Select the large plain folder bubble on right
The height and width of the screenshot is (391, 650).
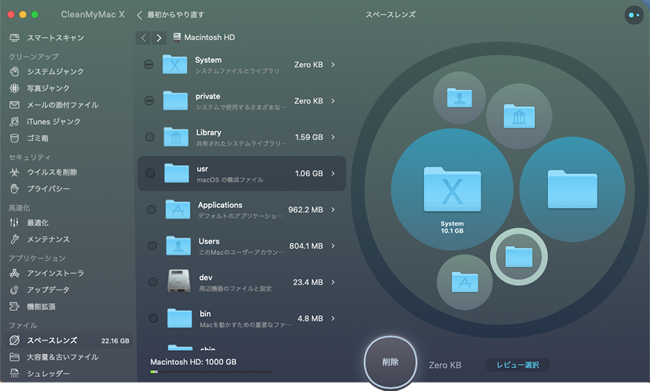[x=572, y=189]
